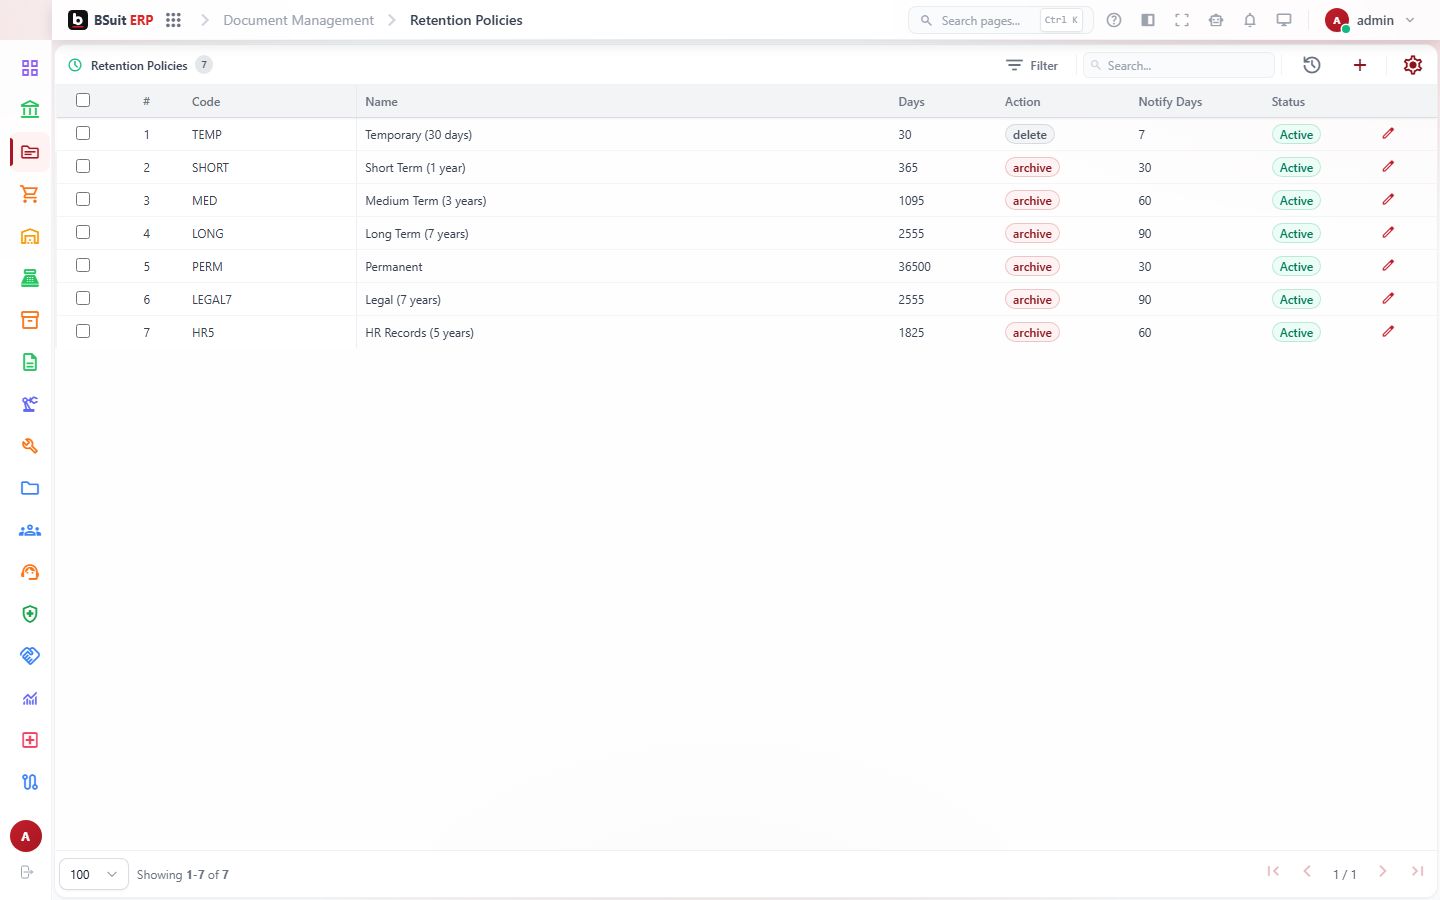Open the wrench maintenance module in sidebar

coord(30,446)
